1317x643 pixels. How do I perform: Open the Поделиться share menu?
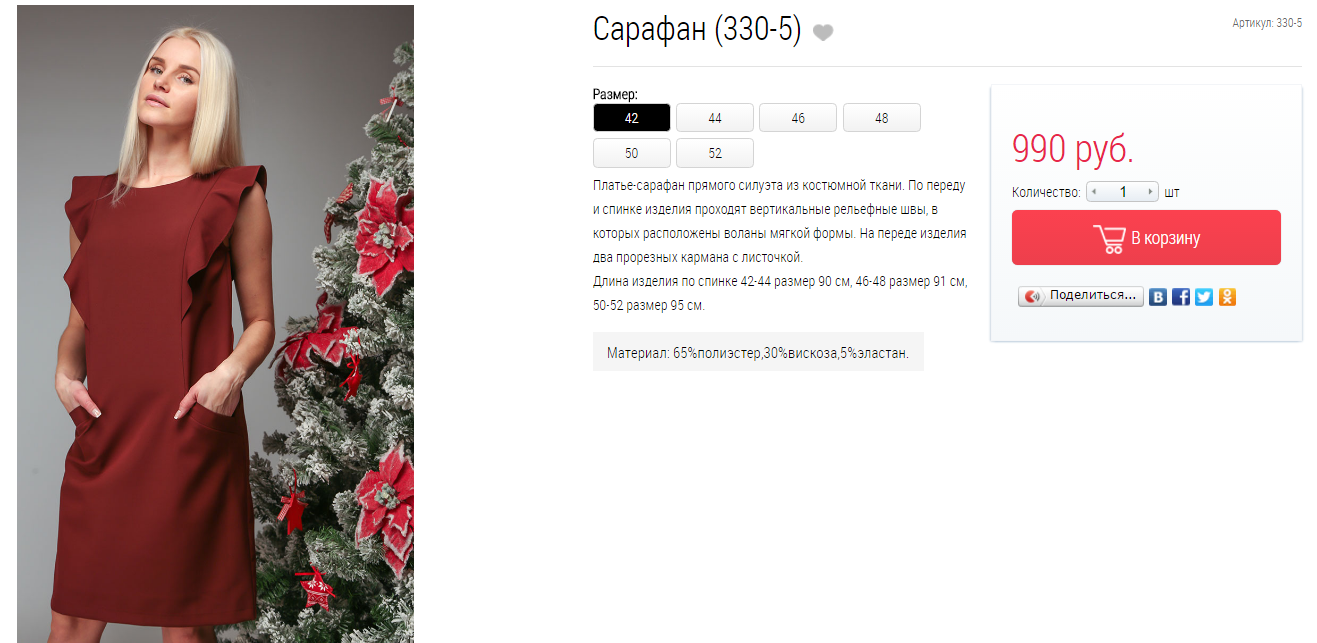click(x=1081, y=296)
